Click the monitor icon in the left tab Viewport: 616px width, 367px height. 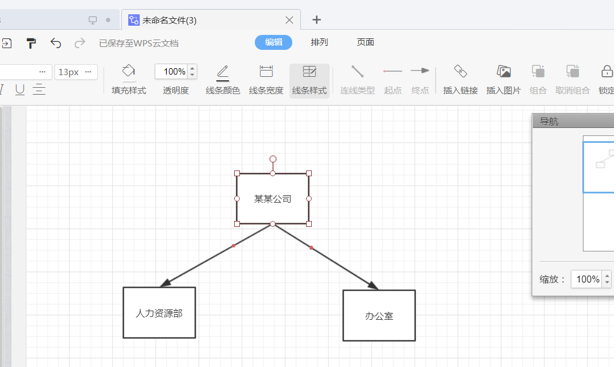tap(93, 20)
